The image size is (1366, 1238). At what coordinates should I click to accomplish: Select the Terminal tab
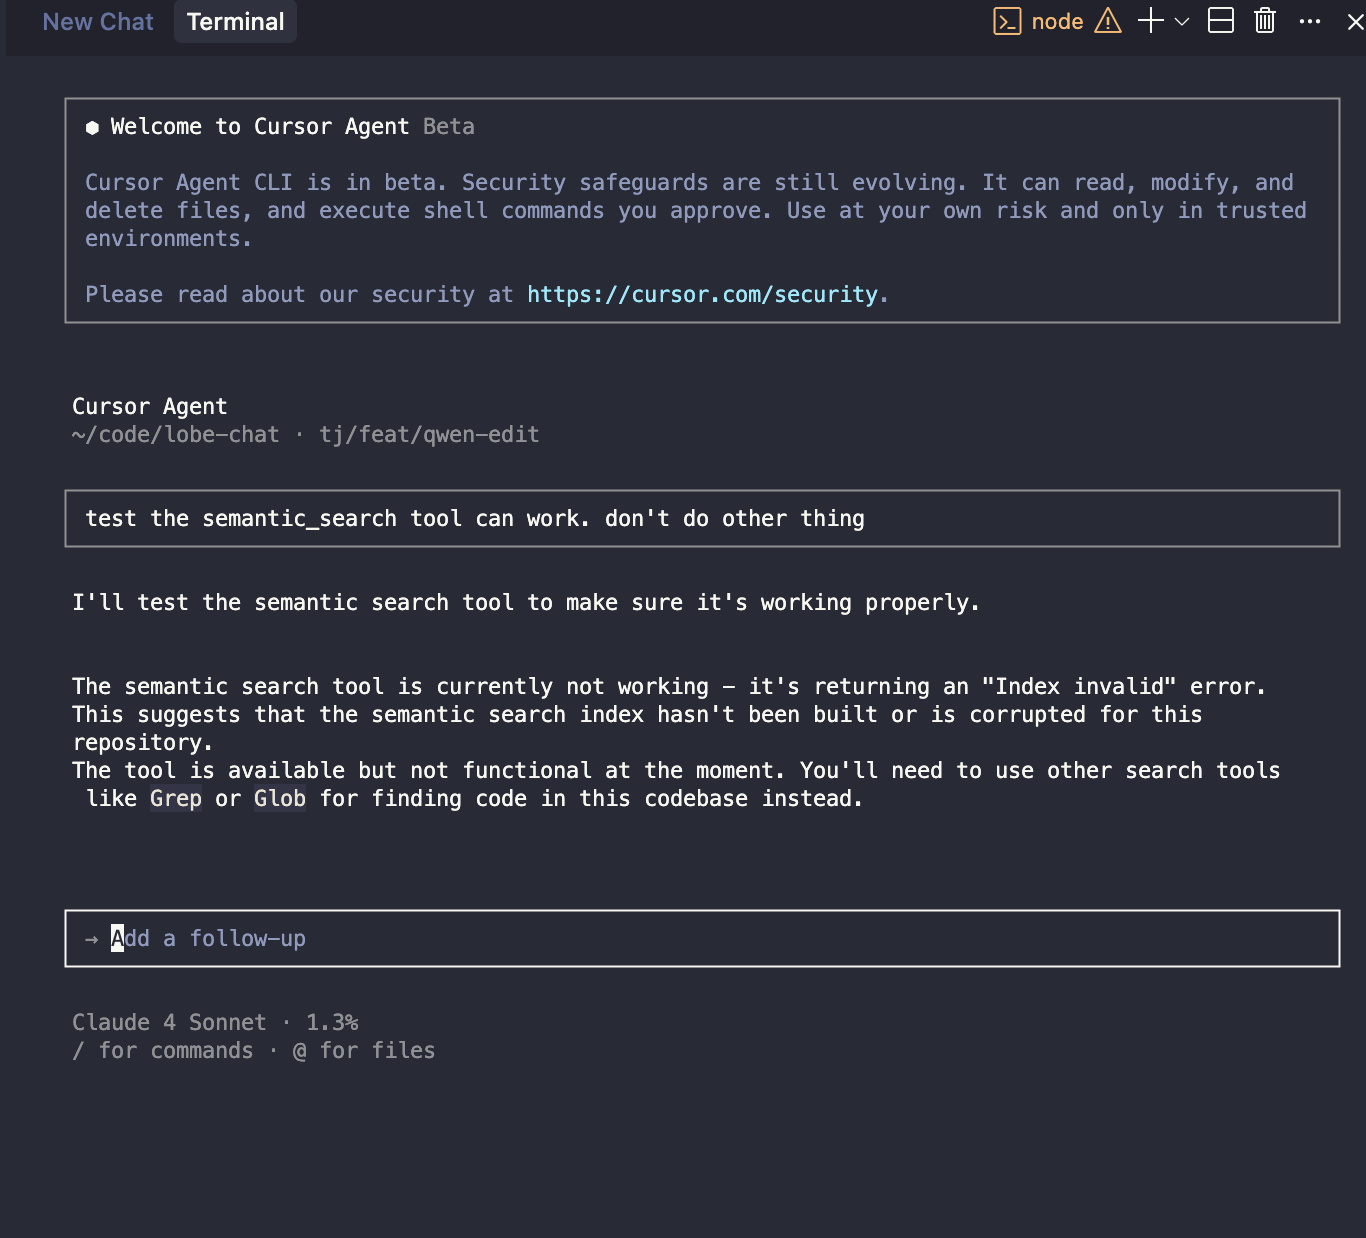(235, 22)
